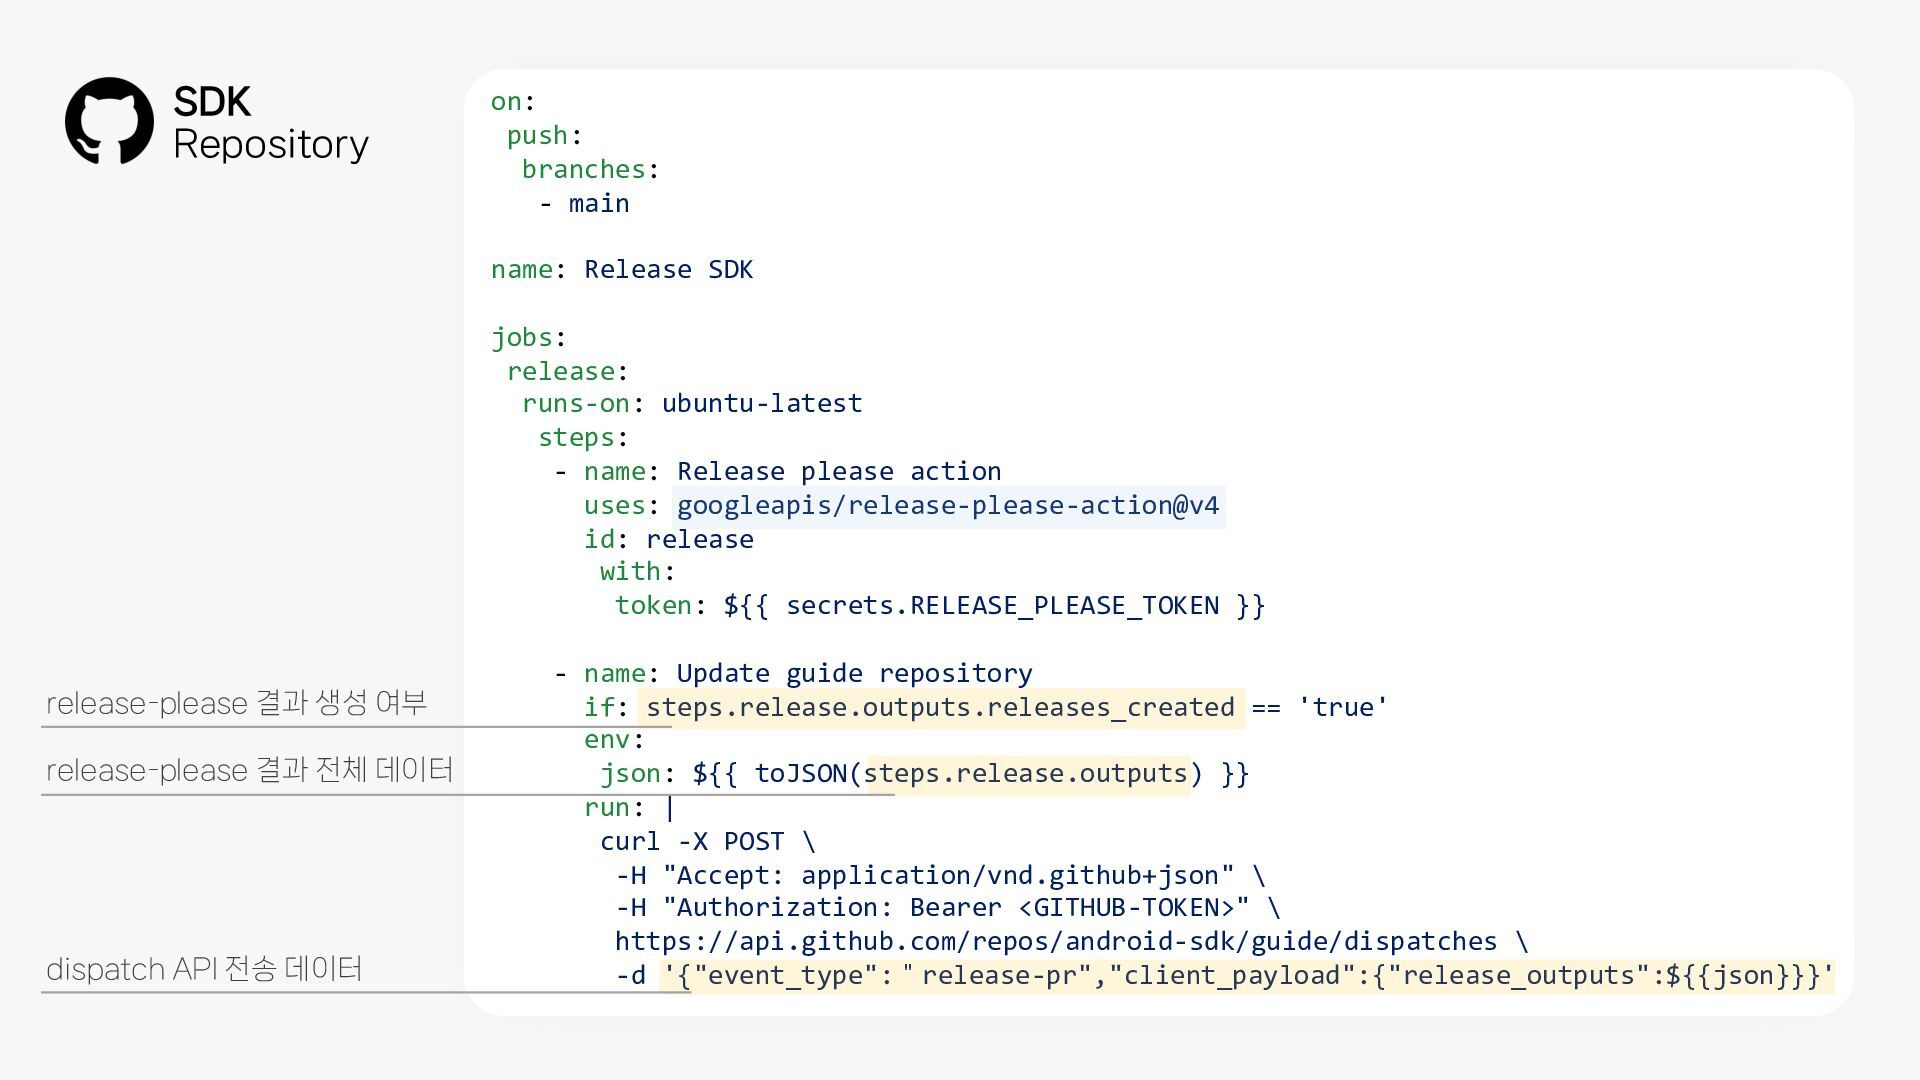Viewport: 1920px width, 1080px height.
Task: Click the 'Release please action' step name
Action: coord(838,472)
